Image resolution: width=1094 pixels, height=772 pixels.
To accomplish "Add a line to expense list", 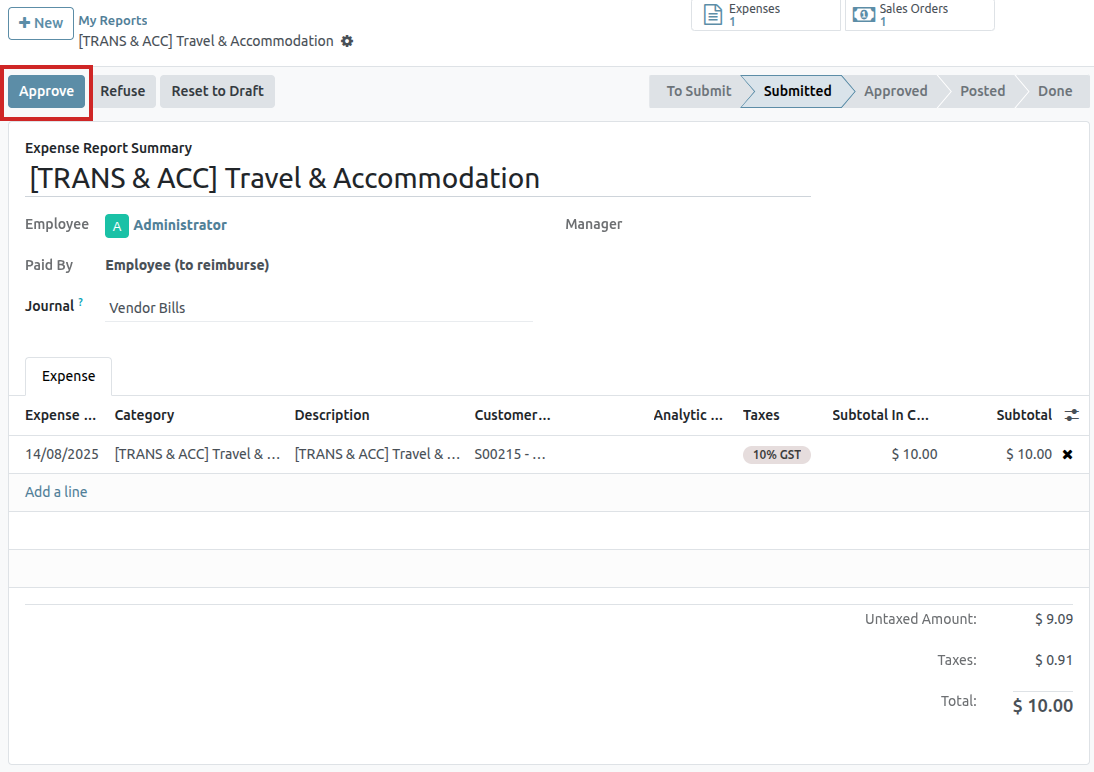I will (x=56, y=492).
